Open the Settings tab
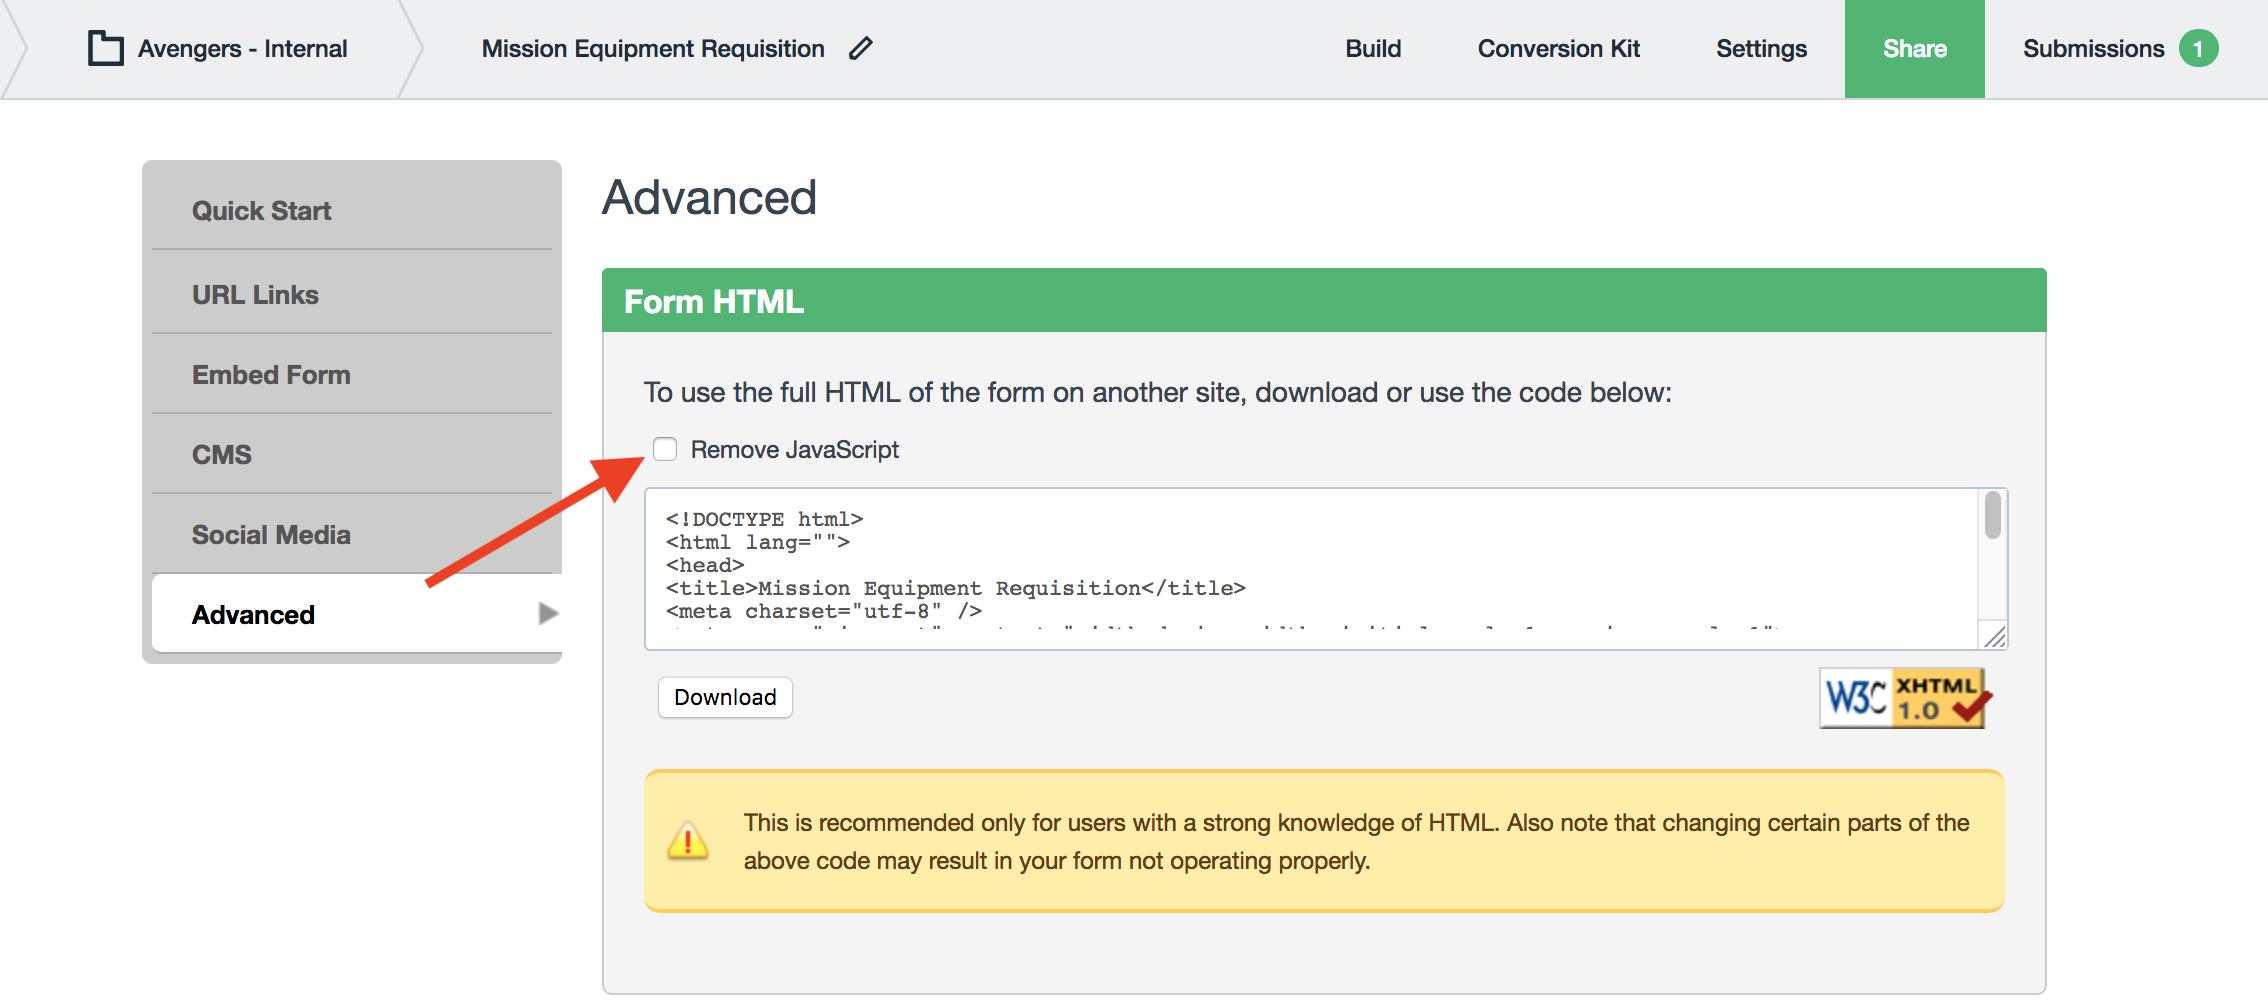The width and height of the screenshot is (2268, 1006). (x=1761, y=49)
